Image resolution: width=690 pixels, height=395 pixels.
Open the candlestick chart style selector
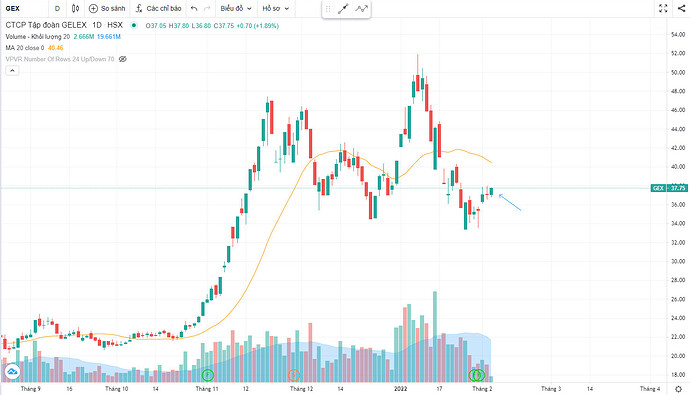(75, 8)
